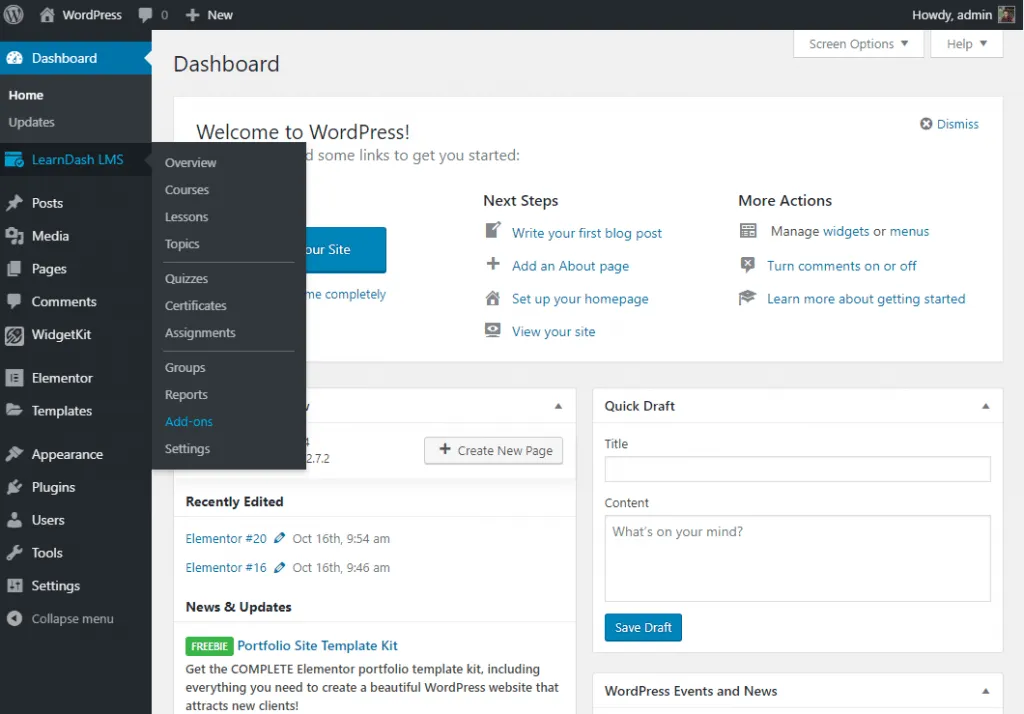The image size is (1024, 714).
Task: Click the Media icon in sidebar
Action: [x=14, y=236]
